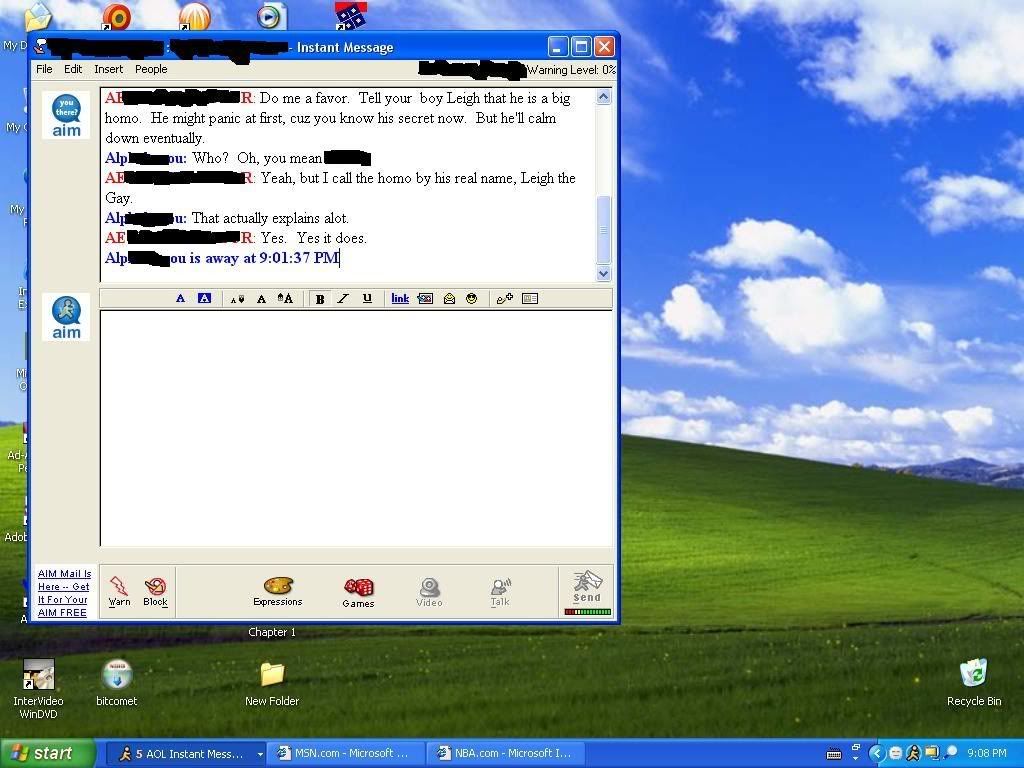1024x768 pixels.
Task: Open the People menu
Action: [151, 69]
